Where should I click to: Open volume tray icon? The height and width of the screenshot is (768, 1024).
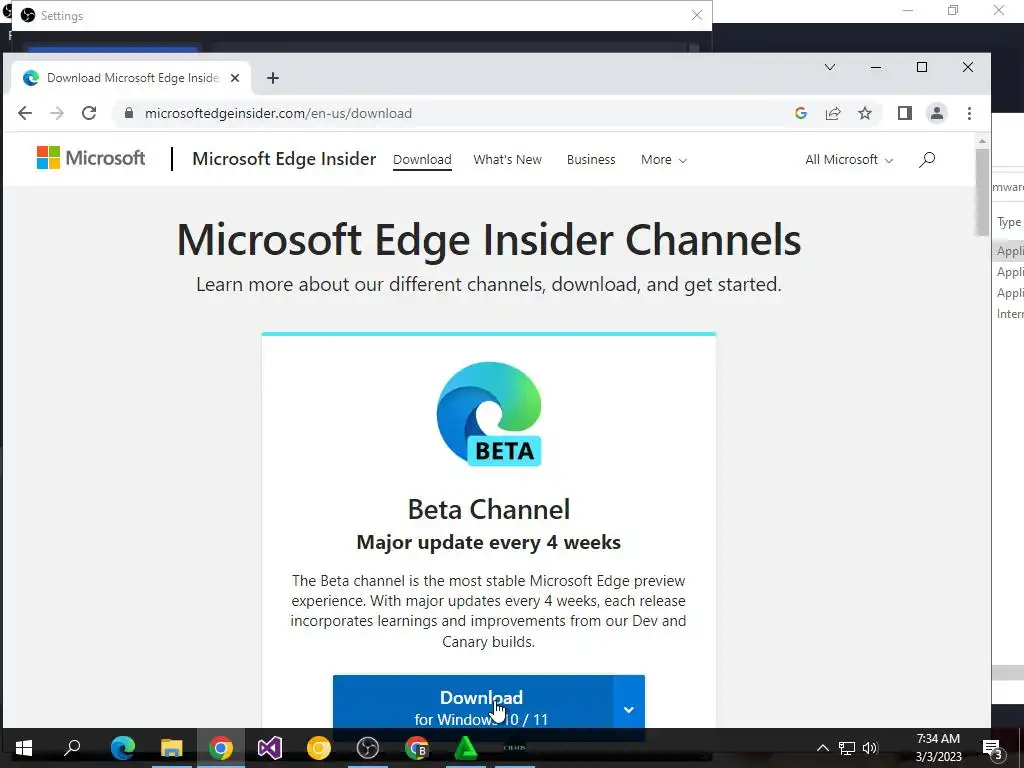[x=871, y=748]
